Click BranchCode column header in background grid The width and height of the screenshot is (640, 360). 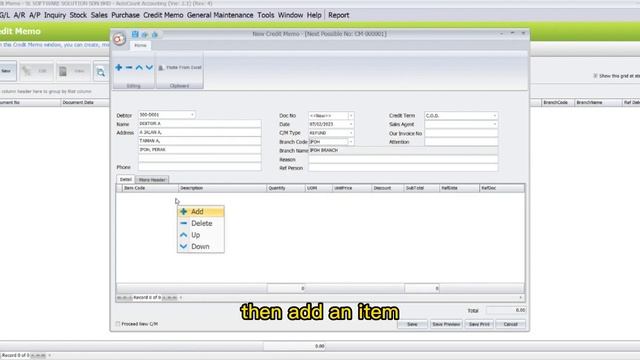[x=558, y=102]
